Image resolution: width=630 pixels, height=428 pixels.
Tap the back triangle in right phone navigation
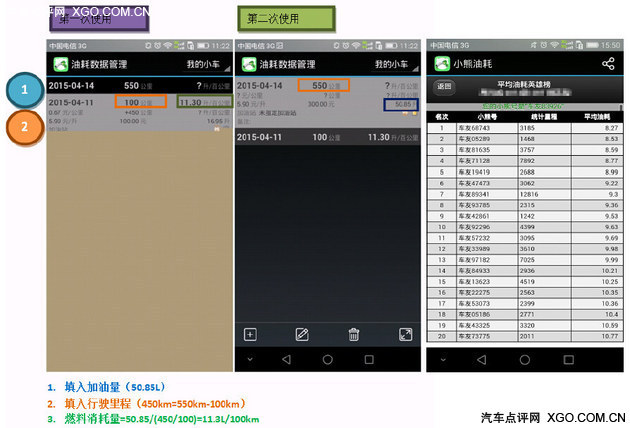pyautogui.click(x=481, y=359)
